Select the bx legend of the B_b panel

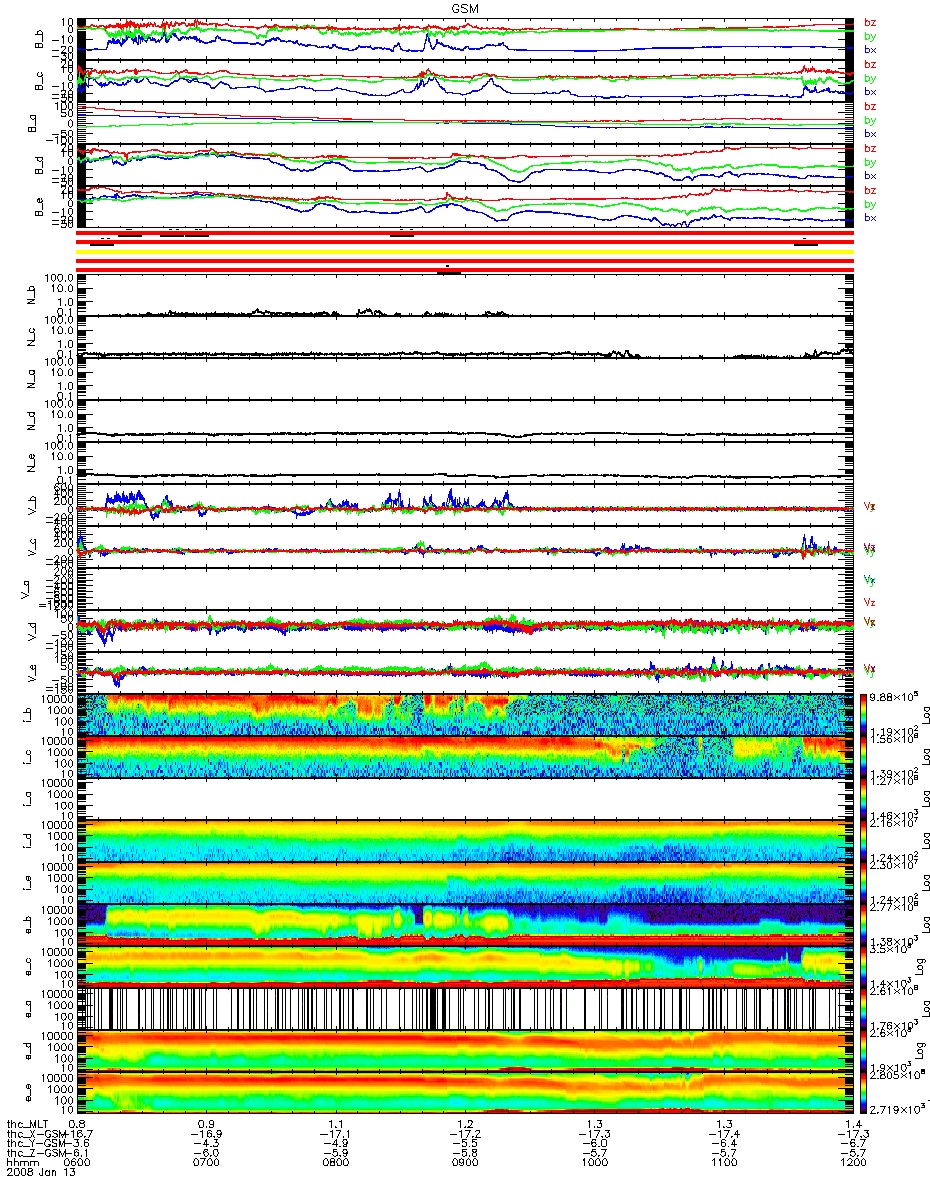(870, 50)
